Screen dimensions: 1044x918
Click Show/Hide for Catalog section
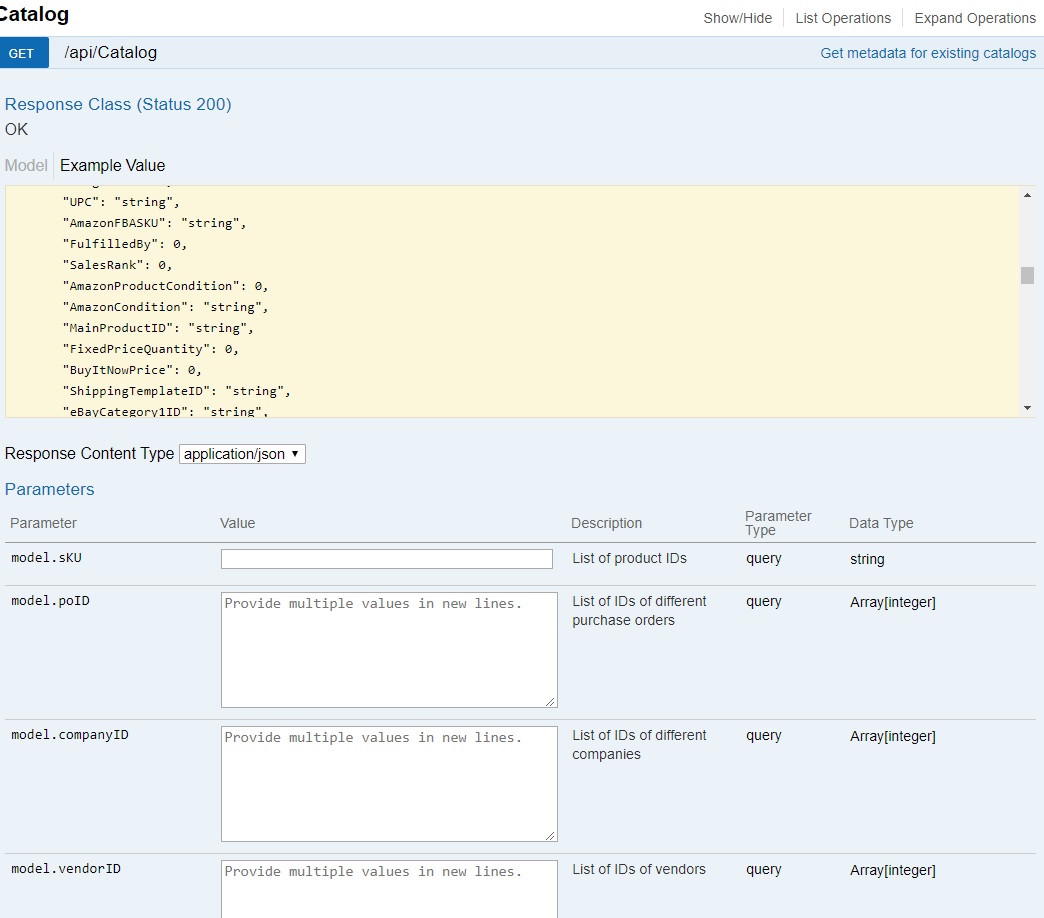(738, 18)
